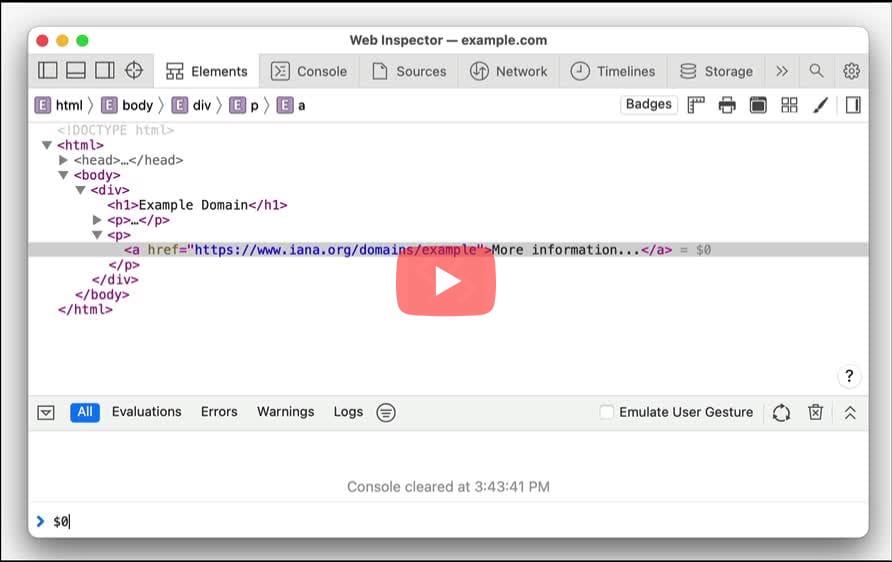Select the closing </html> tag row
The height and width of the screenshot is (562, 892).
click(x=85, y=309)
